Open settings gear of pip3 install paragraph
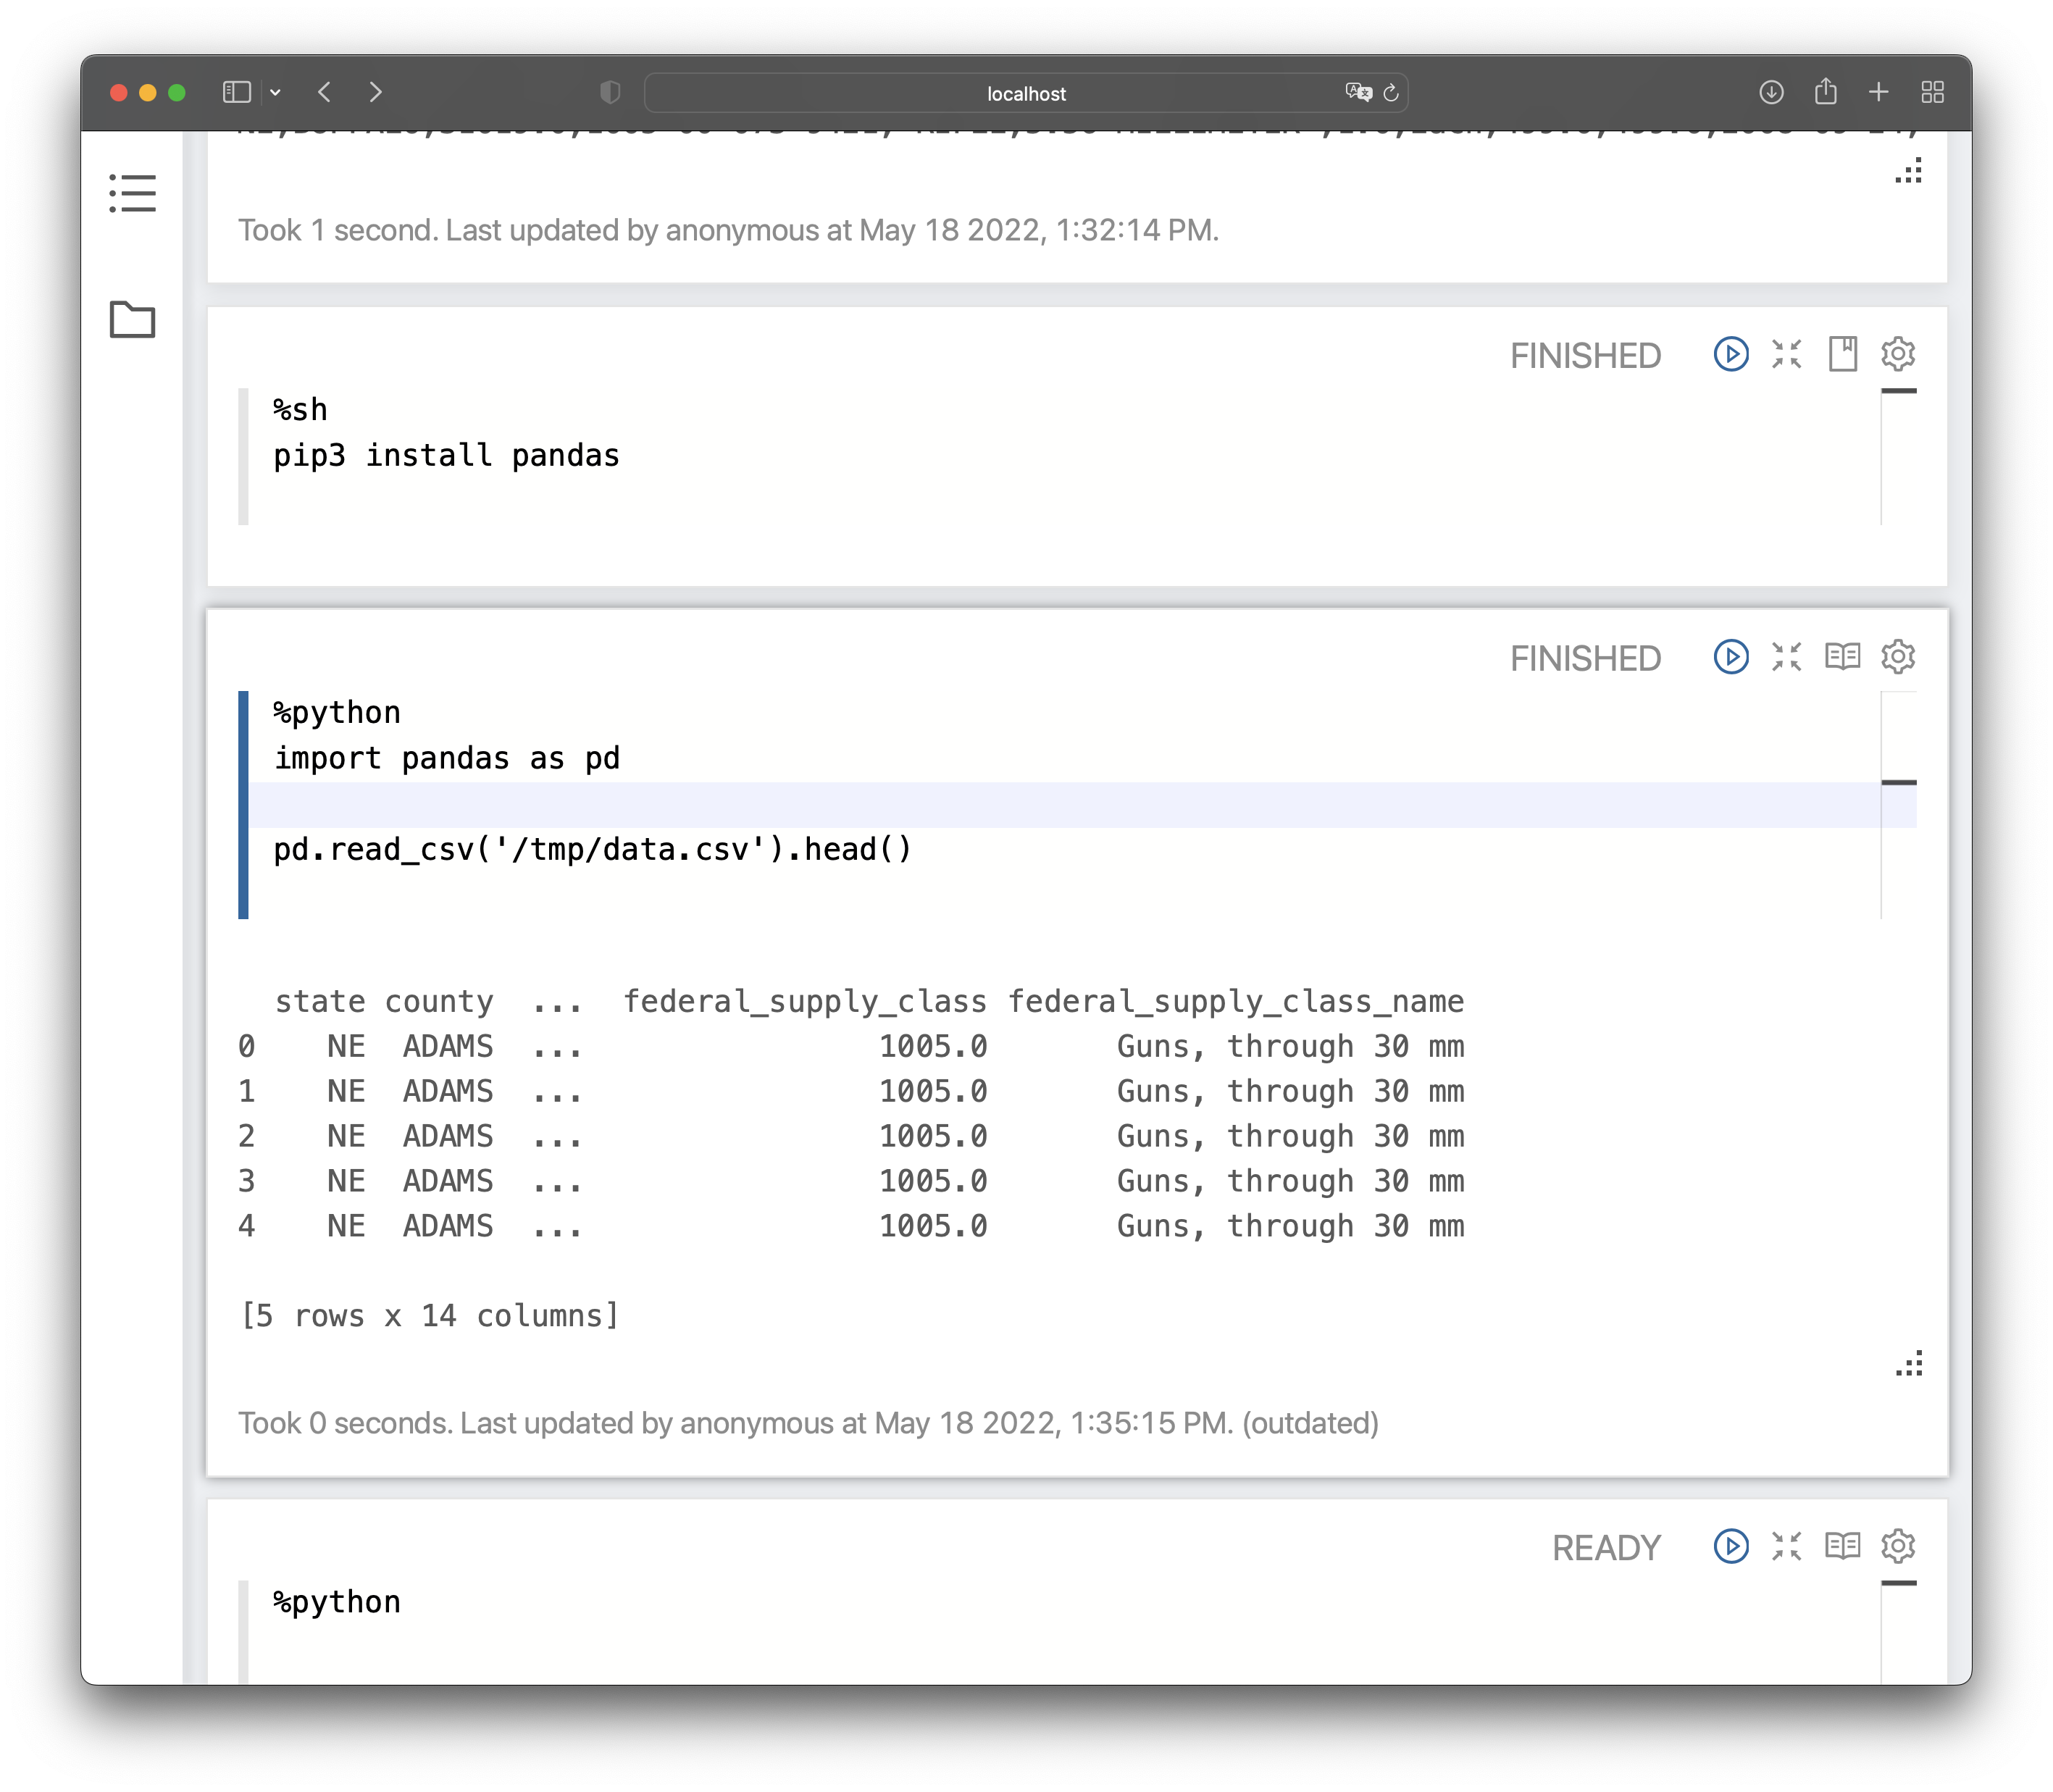This screenshot has width=2053, height=1792. (1898, 354)
